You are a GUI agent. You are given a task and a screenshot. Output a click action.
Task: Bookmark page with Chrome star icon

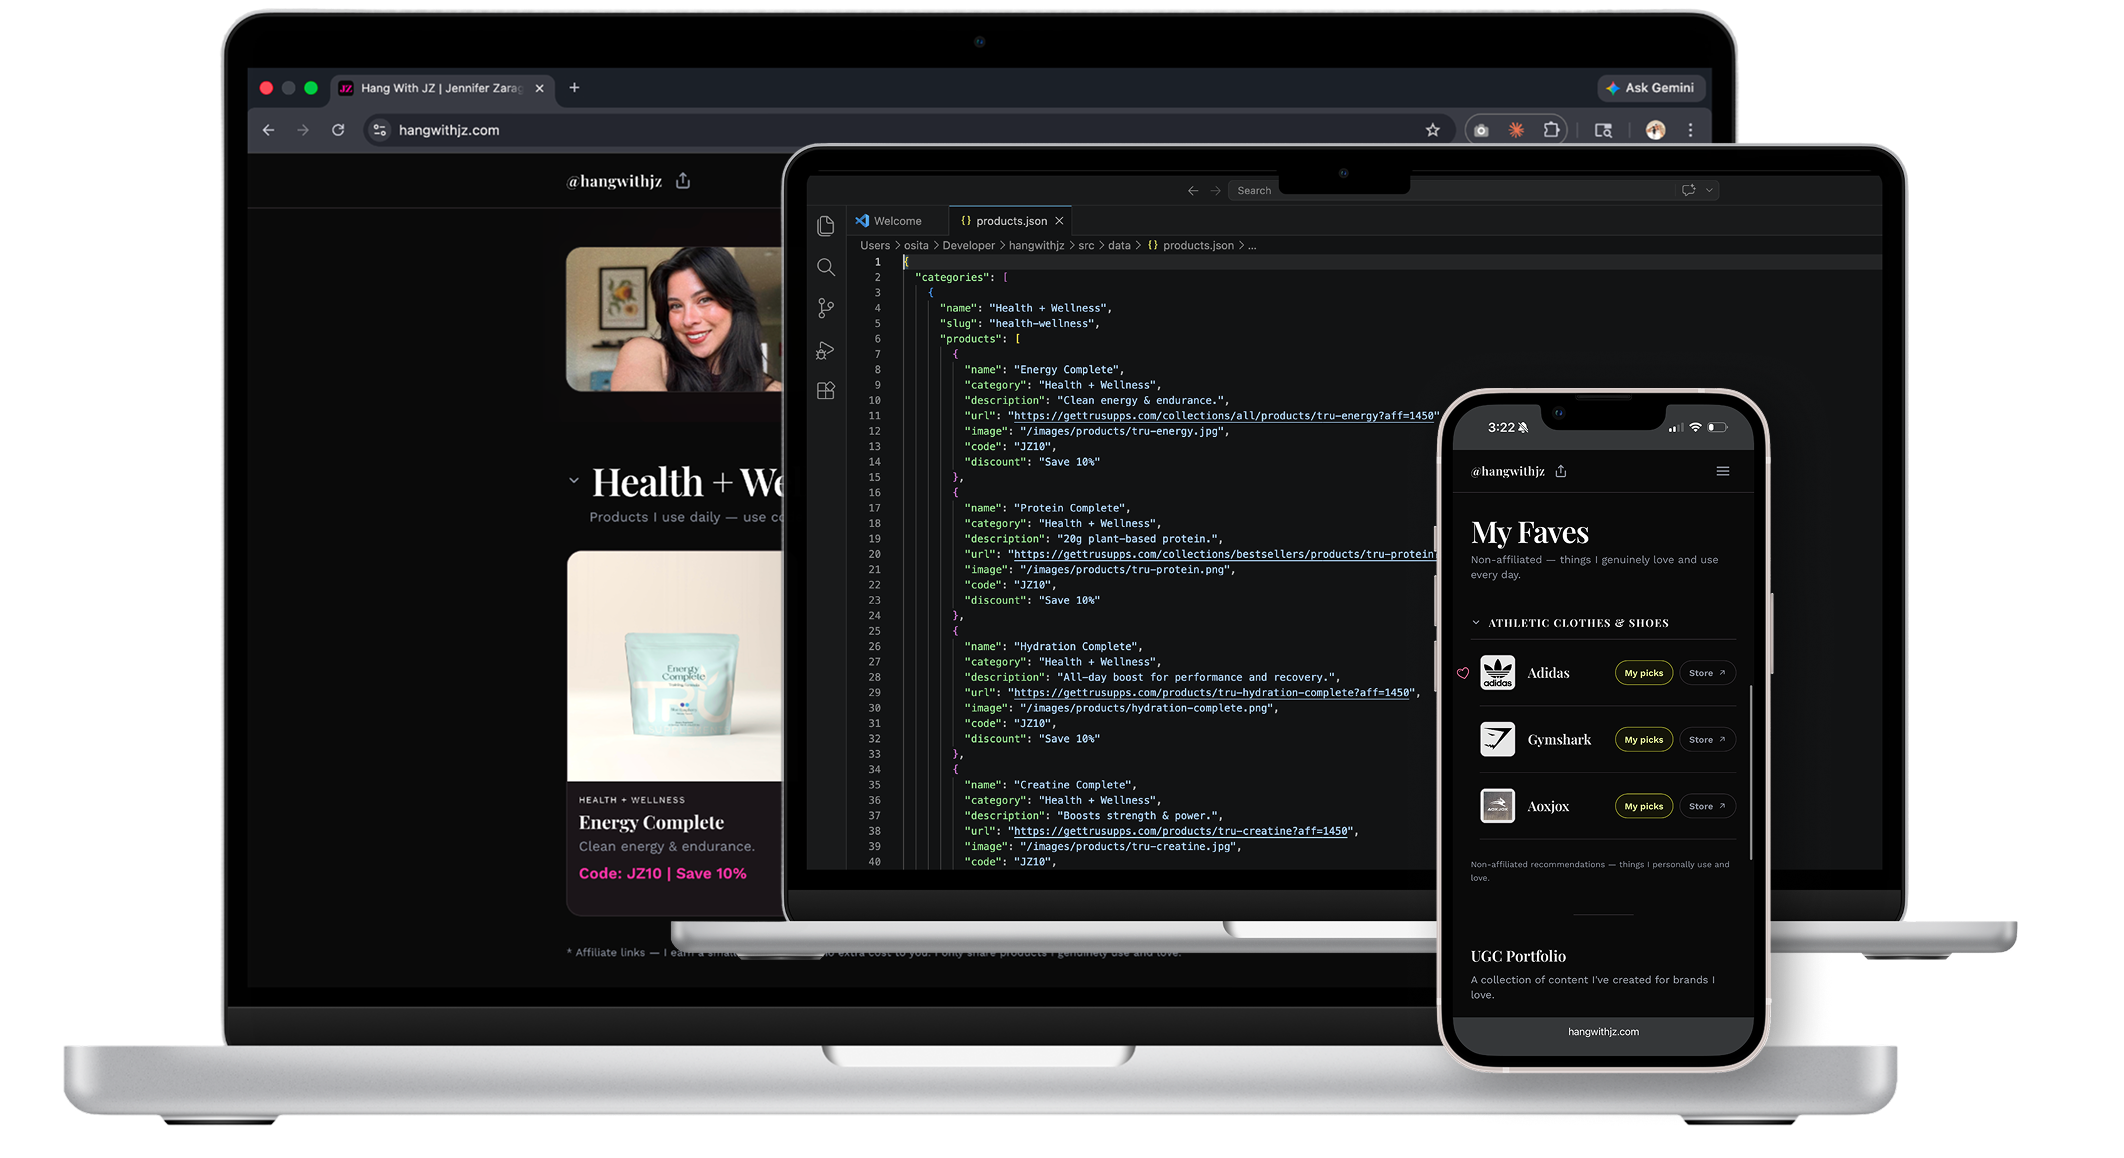pos(1432,130)
